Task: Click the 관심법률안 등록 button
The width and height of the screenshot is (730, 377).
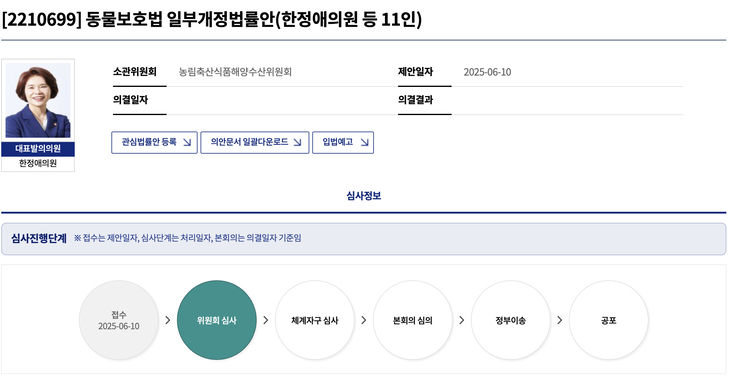Action: [155, 142]
